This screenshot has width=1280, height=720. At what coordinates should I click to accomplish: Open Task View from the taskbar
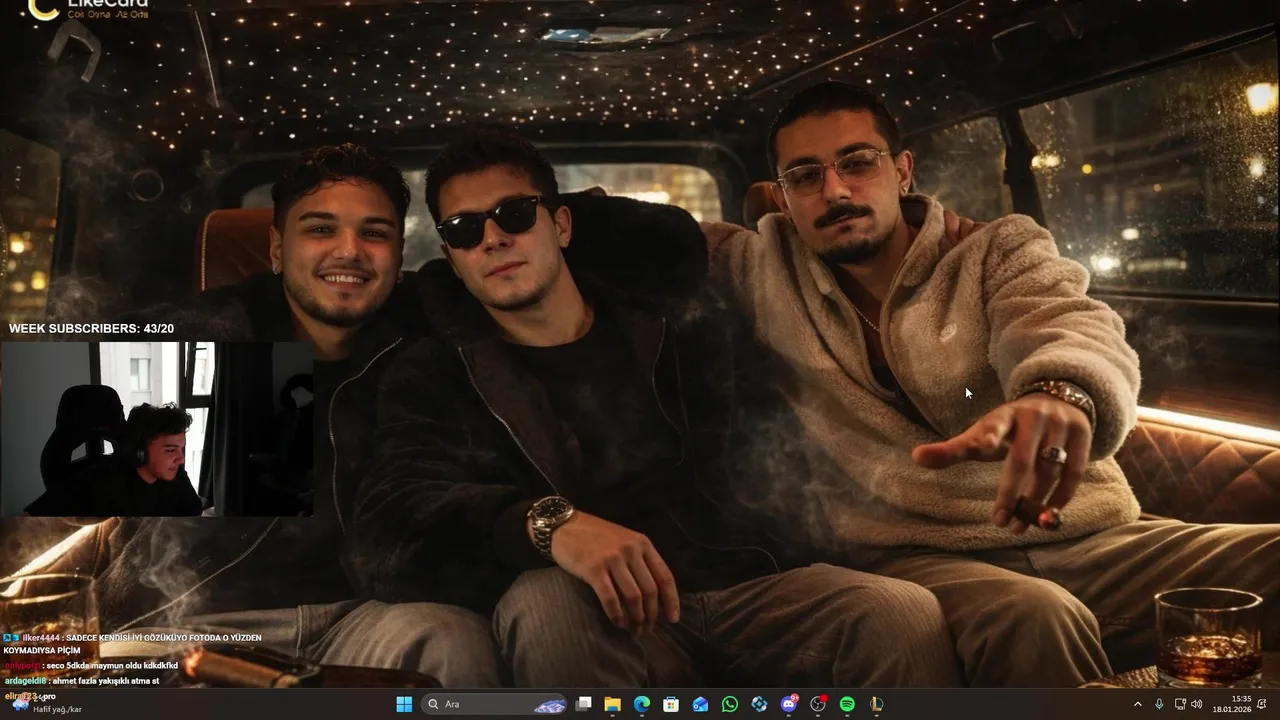tap(584, 704)
